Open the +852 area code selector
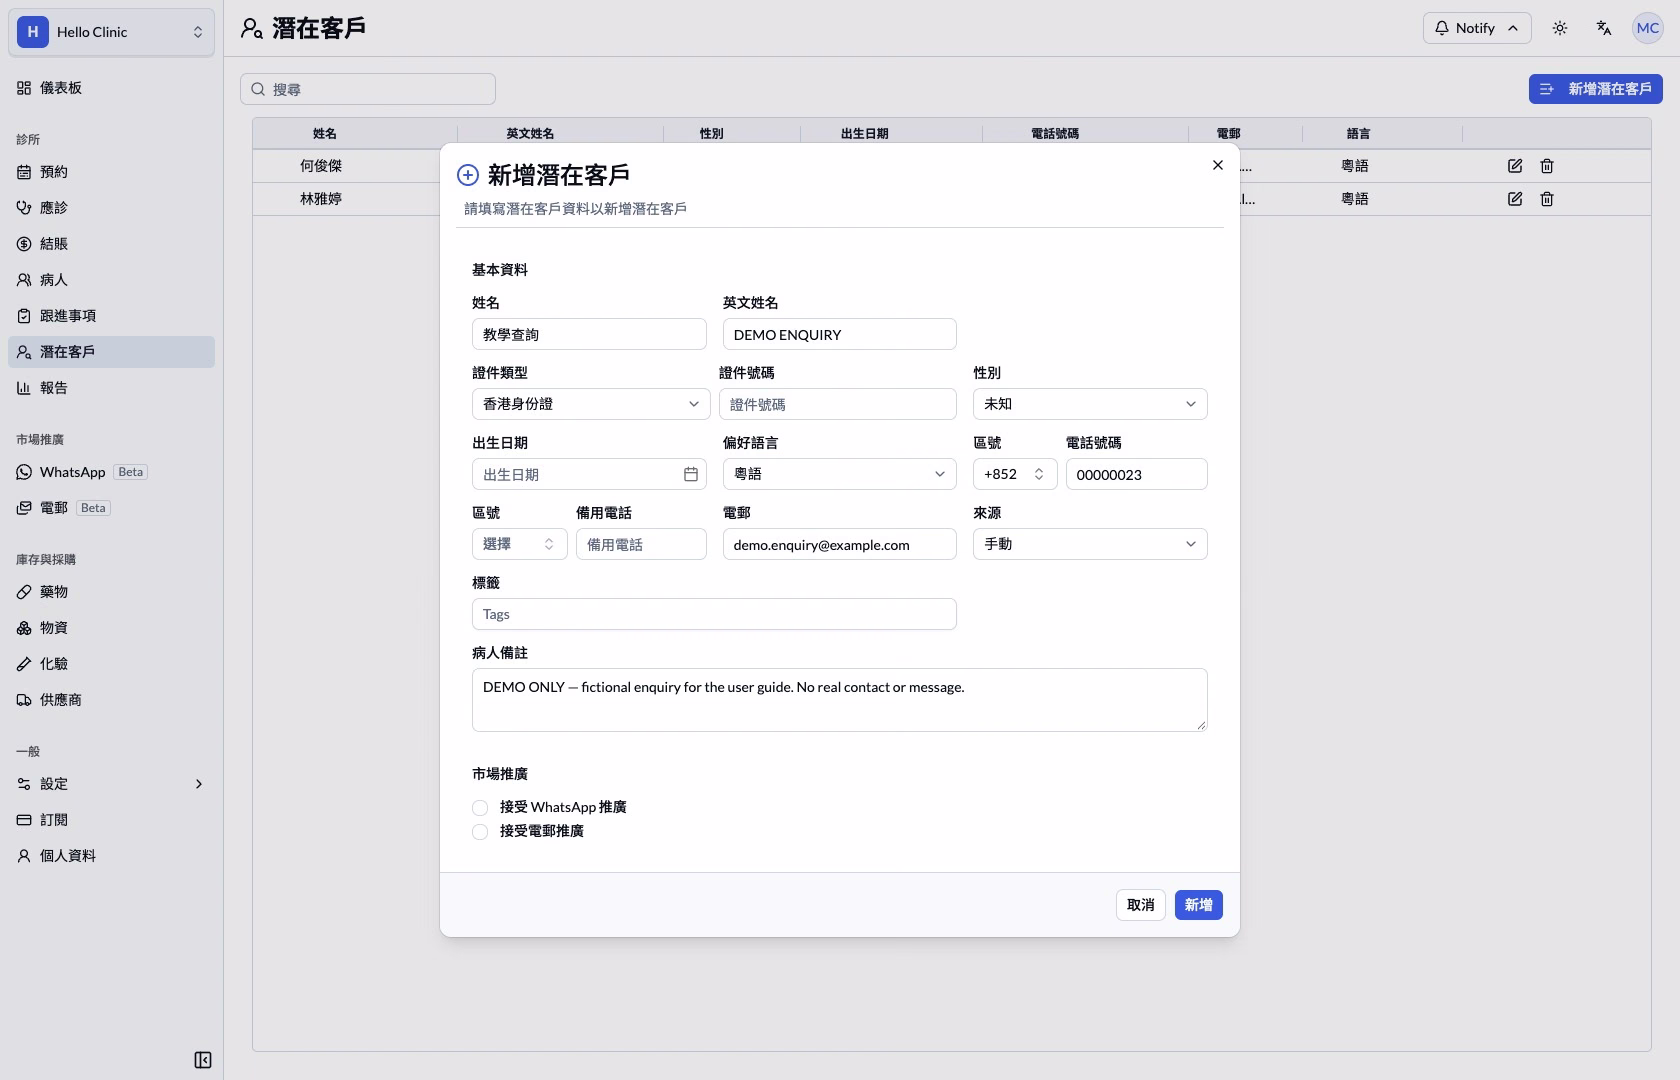The height and width of the screenshot is (1080, 1680). [x=1015, y=474]
